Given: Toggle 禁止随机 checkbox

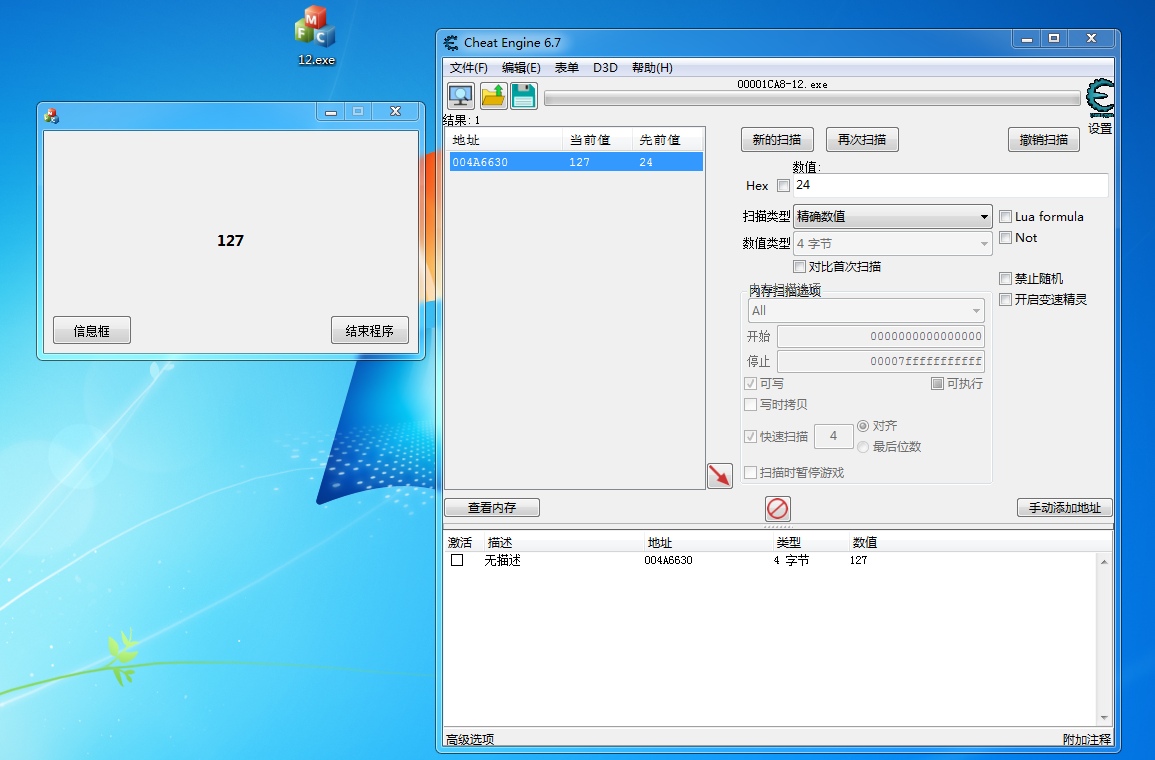Looking at the screenshot, I should click(x=1005, y=278).
